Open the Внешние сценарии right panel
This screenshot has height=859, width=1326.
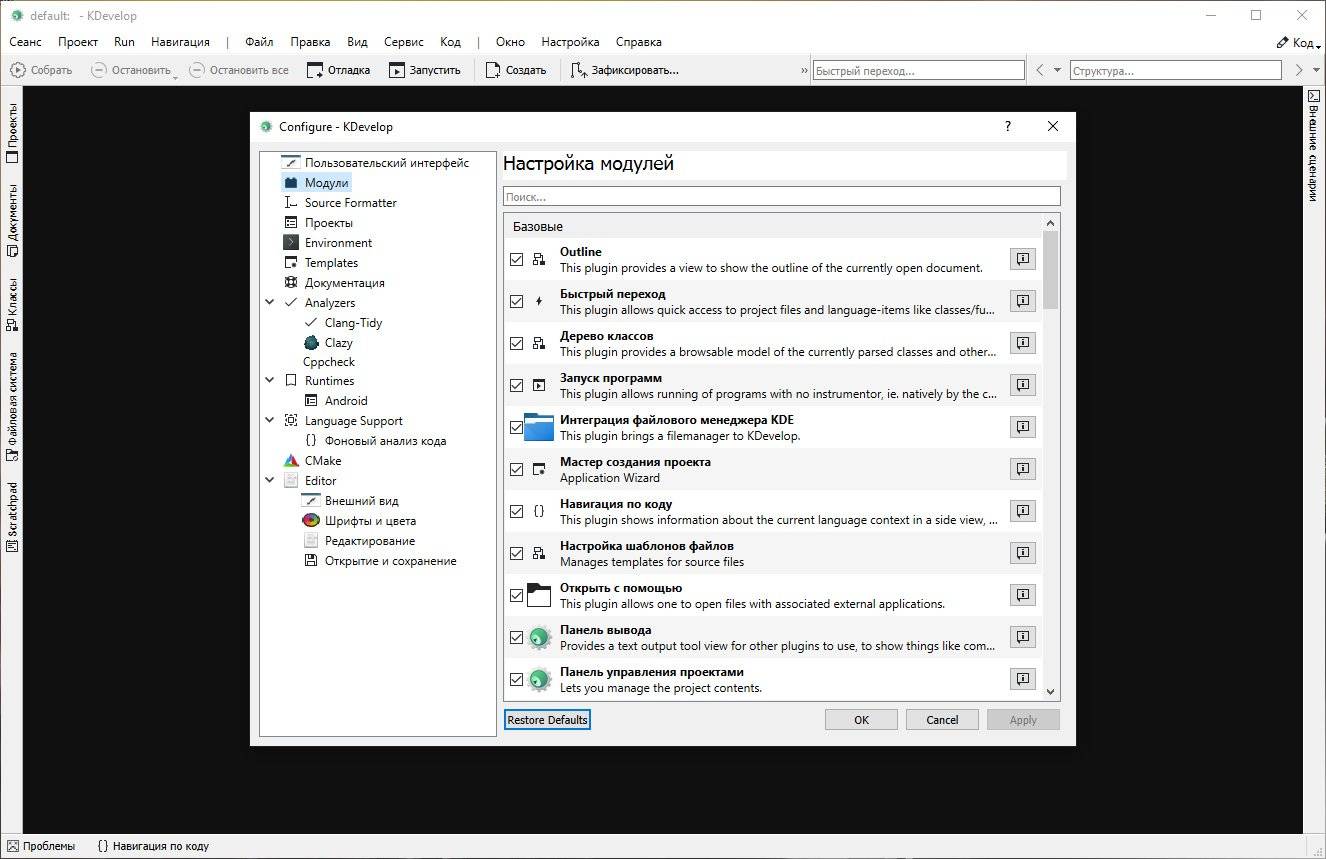pyautogui.click(x=1314, y=146)
